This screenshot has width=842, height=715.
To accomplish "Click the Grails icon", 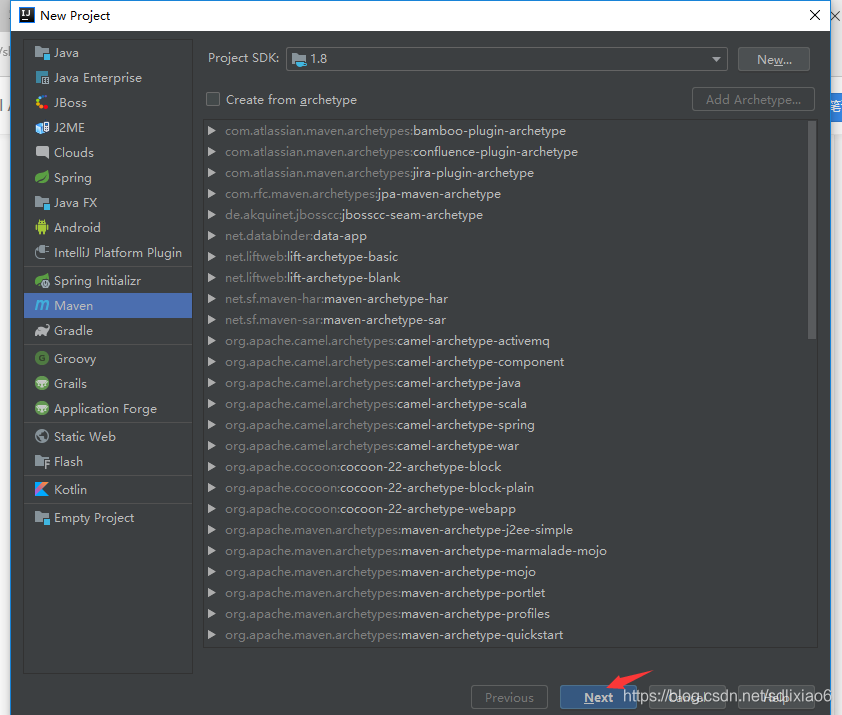I will point(42,384).
